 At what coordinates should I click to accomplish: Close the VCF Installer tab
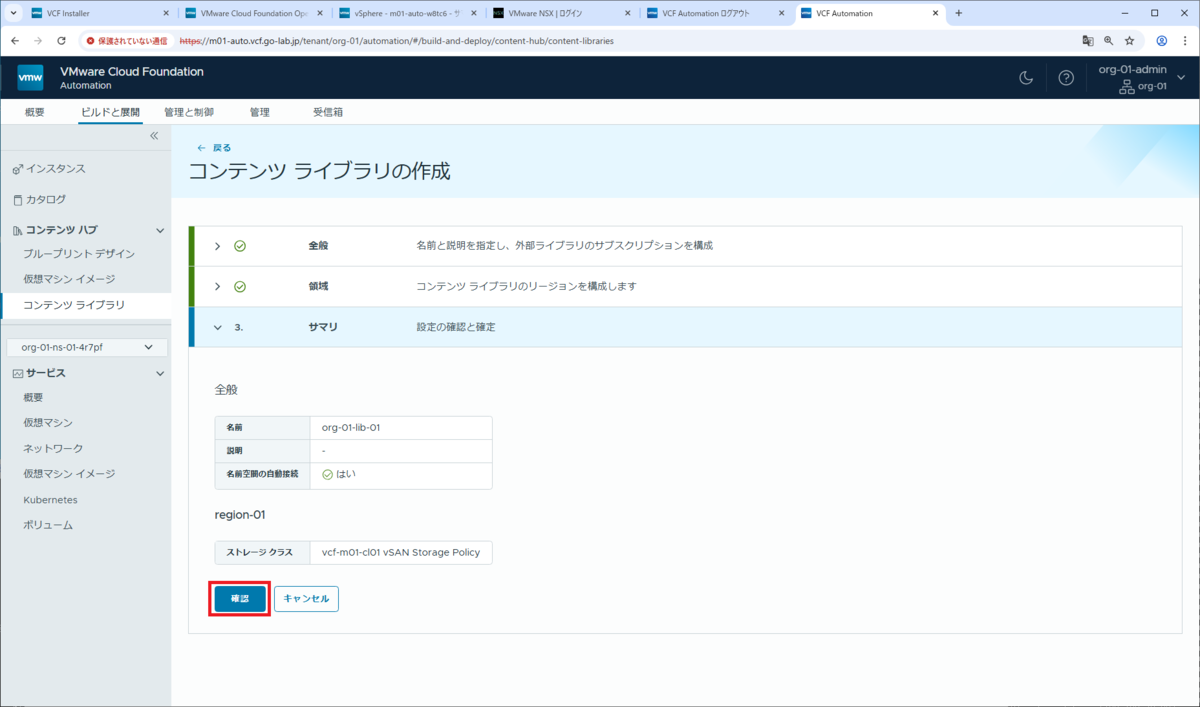(x=165, y=13)
